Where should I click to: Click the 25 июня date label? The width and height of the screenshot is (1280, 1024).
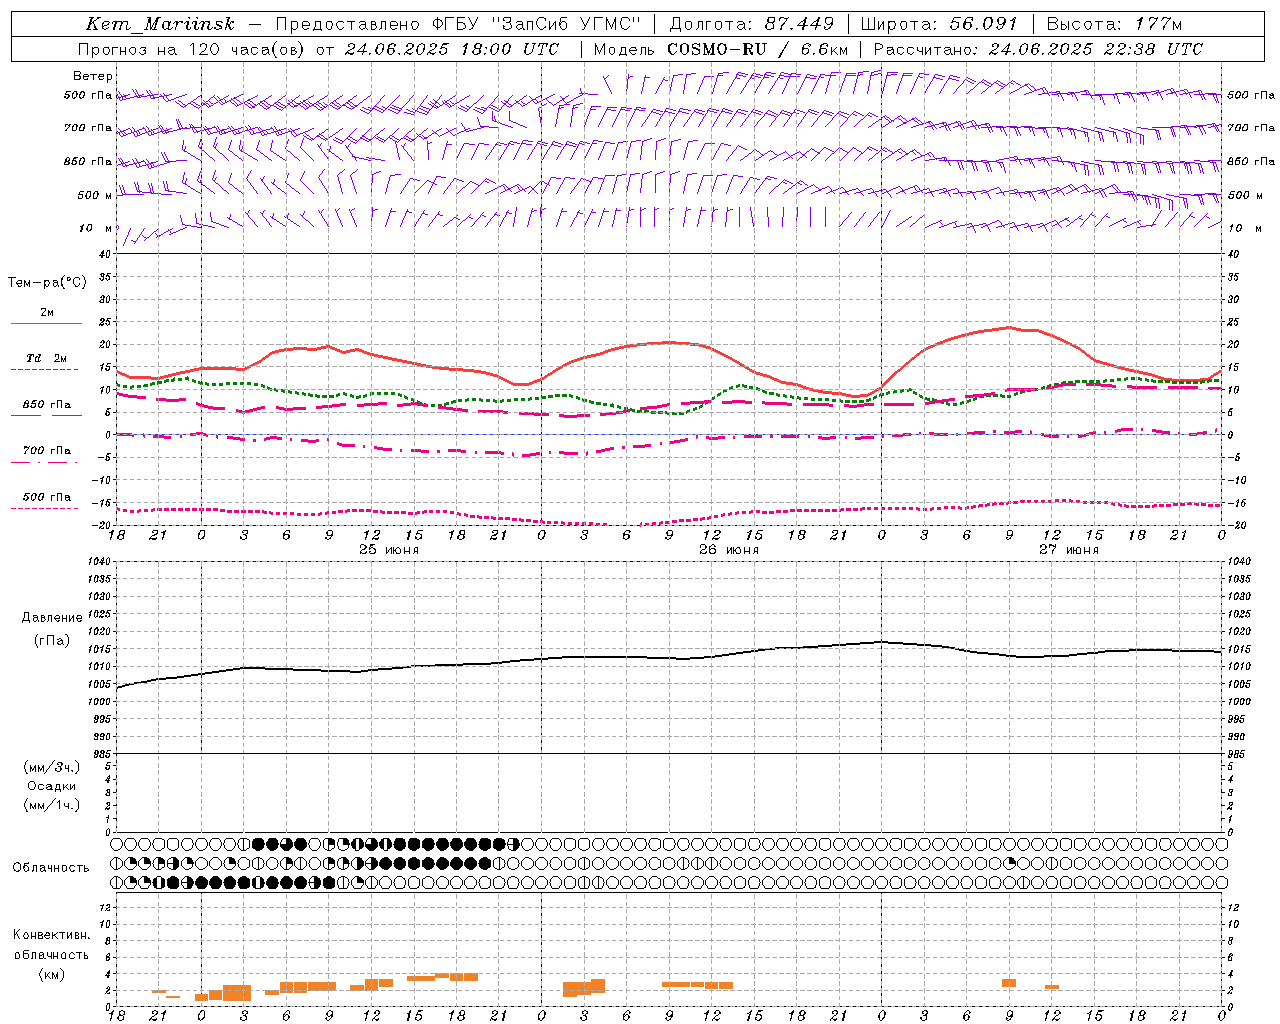point(388,550)
